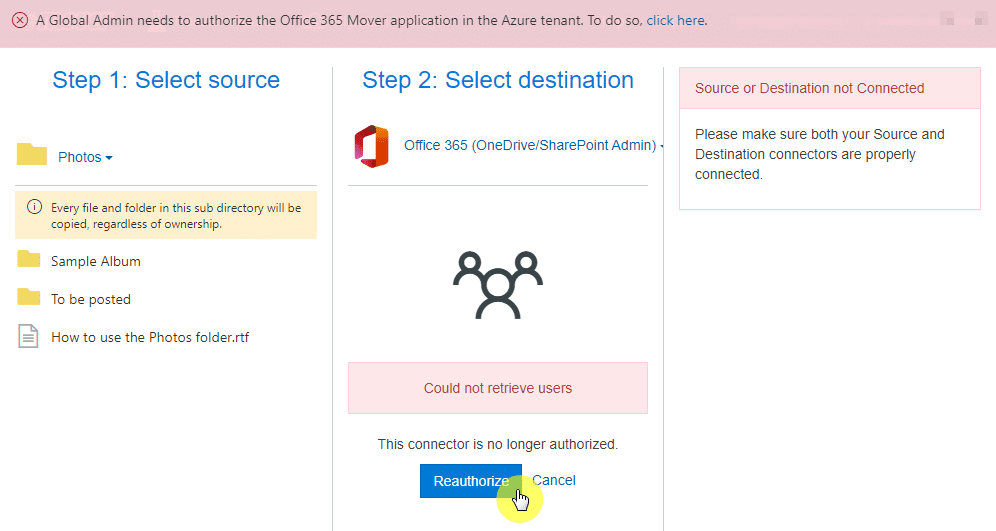The width and height of the screenshot is (996, 531).
Task: Click the Office 365 logo icon
Action: (372, 146)
